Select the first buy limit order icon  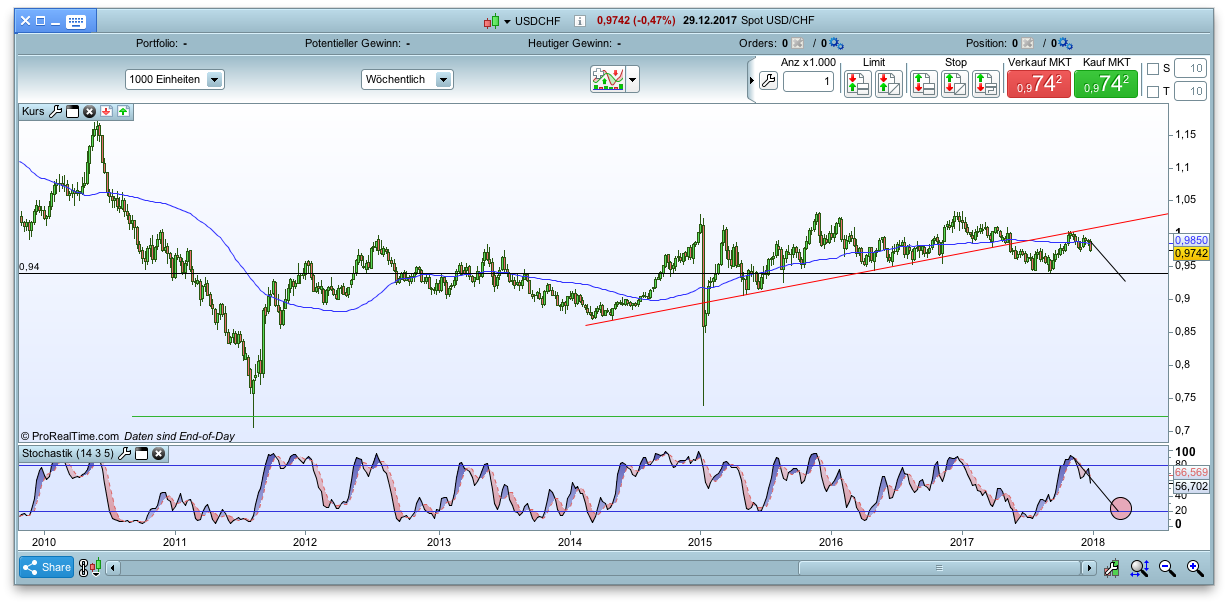[856, 84]
